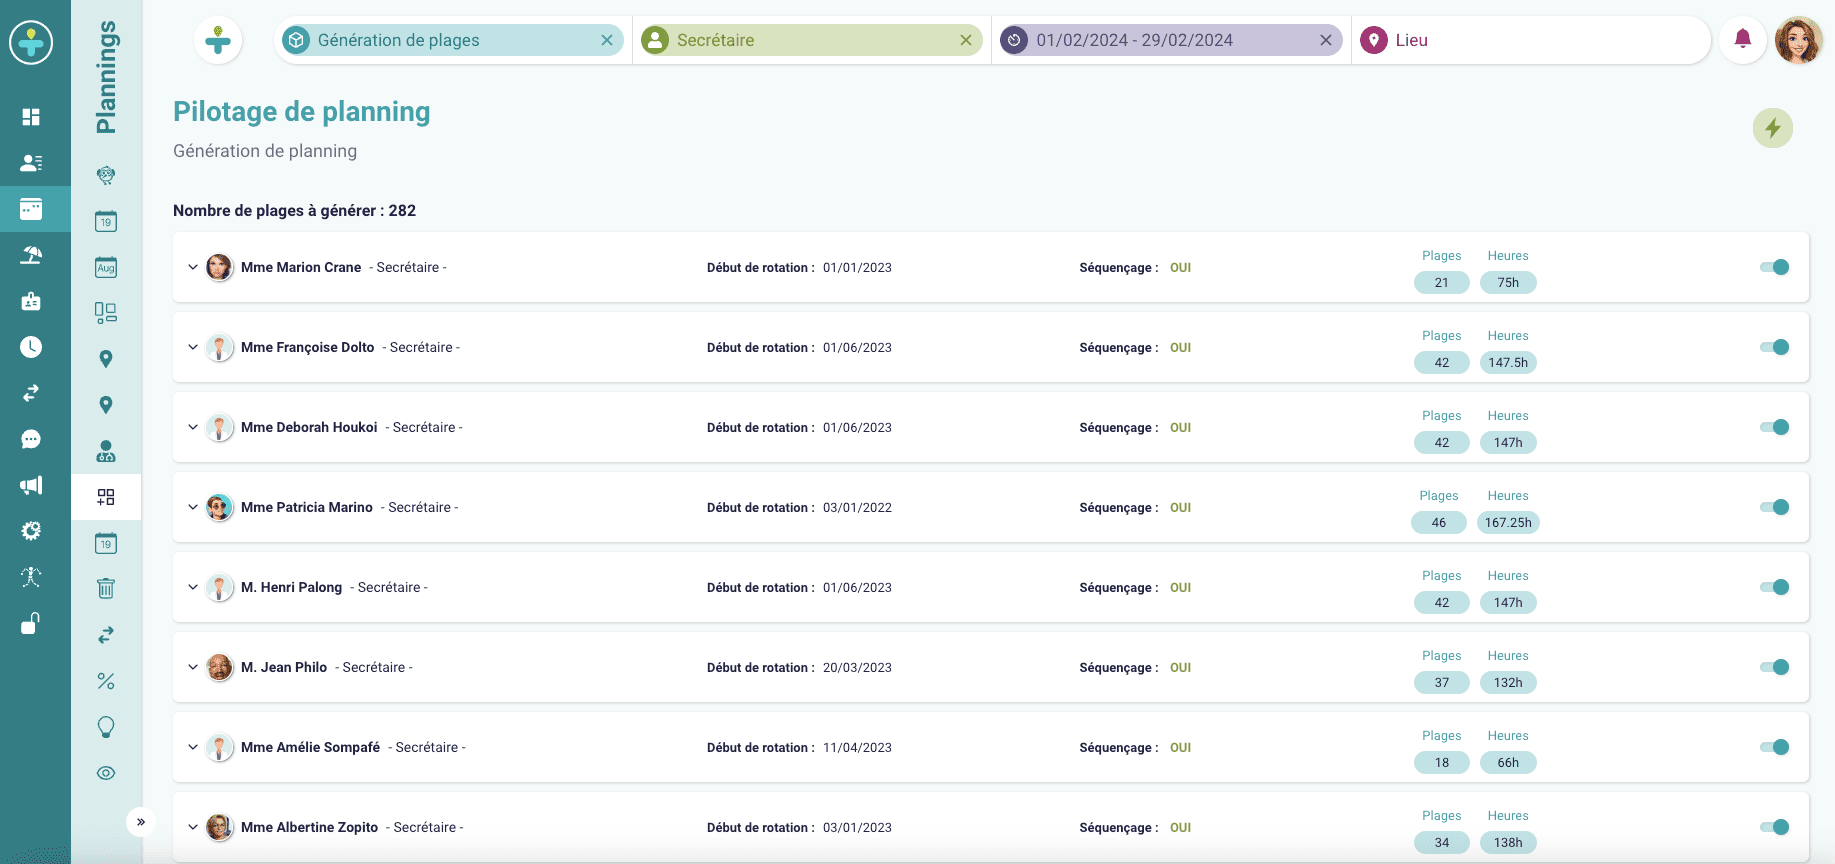
Task: Click Mme Patricia Marino name
Action: (307, 507)
